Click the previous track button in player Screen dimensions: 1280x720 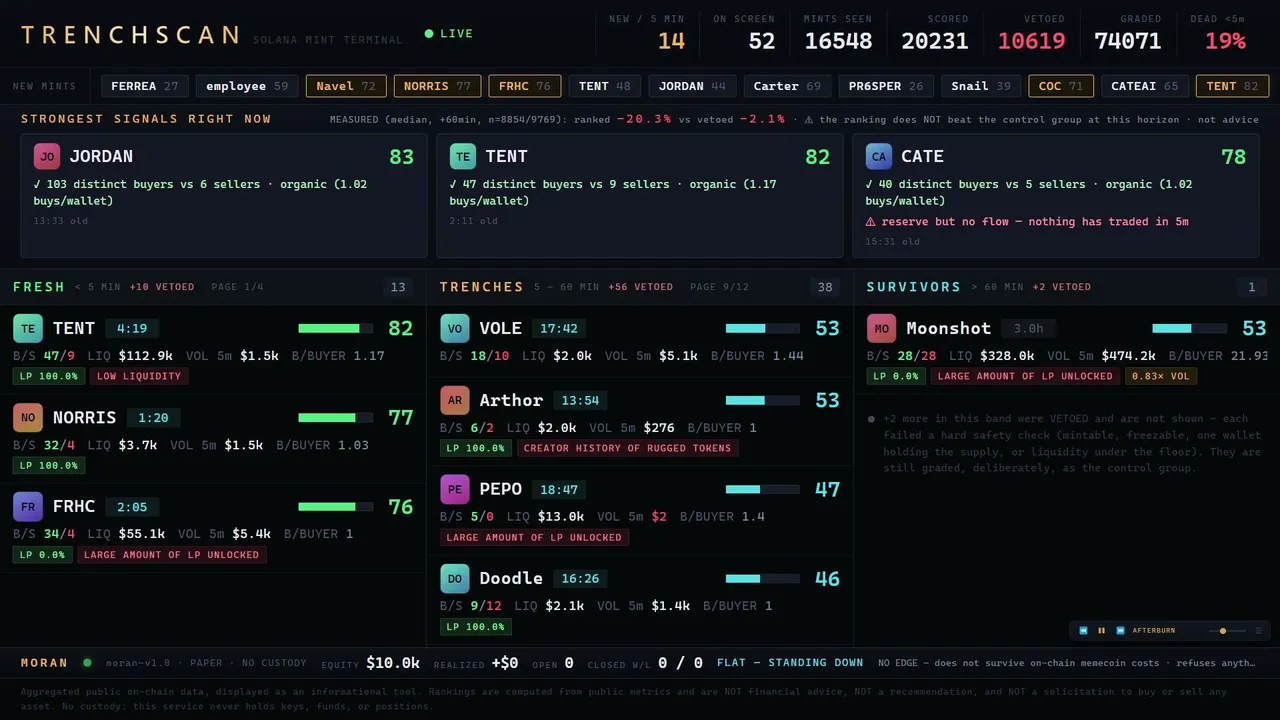[x=1083, y=631]
